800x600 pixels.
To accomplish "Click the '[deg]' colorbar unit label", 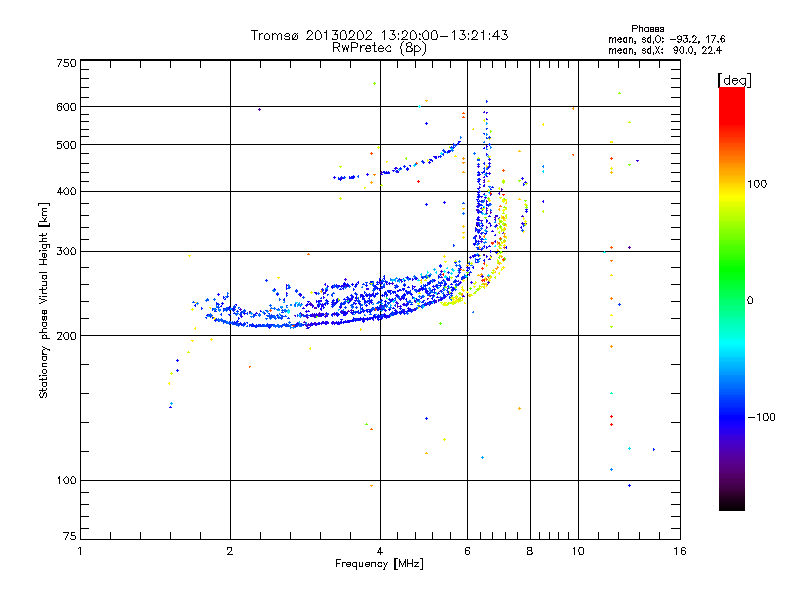I will (x=734, y=80).
